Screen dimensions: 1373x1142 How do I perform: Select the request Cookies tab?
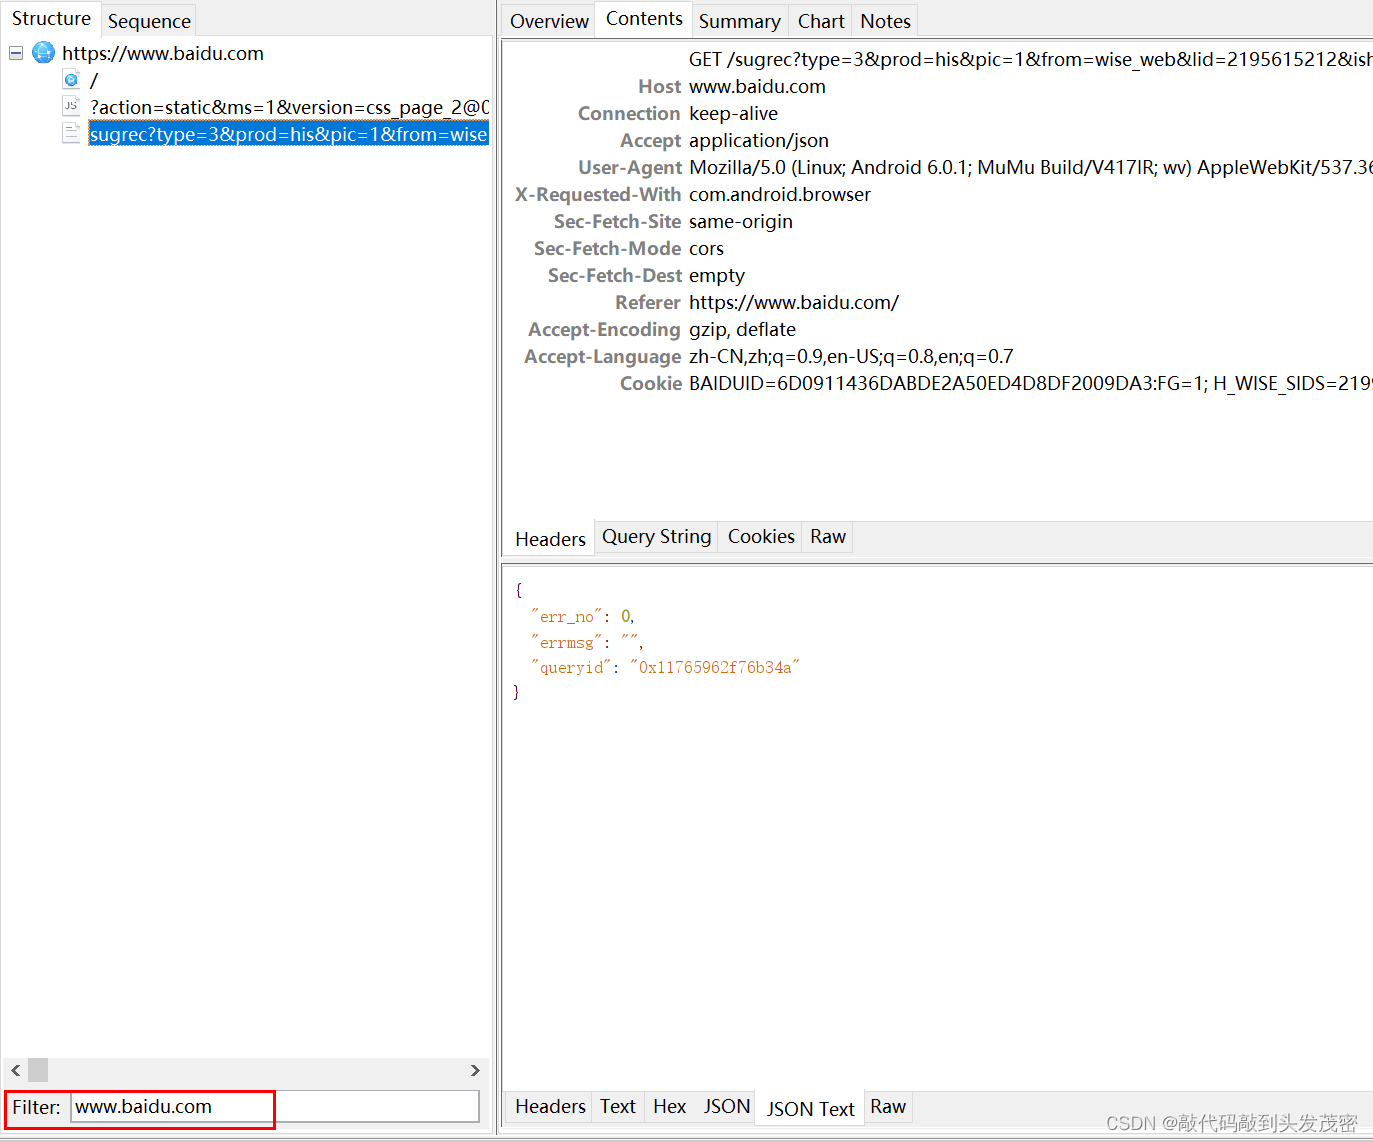[x=761, y=536]
